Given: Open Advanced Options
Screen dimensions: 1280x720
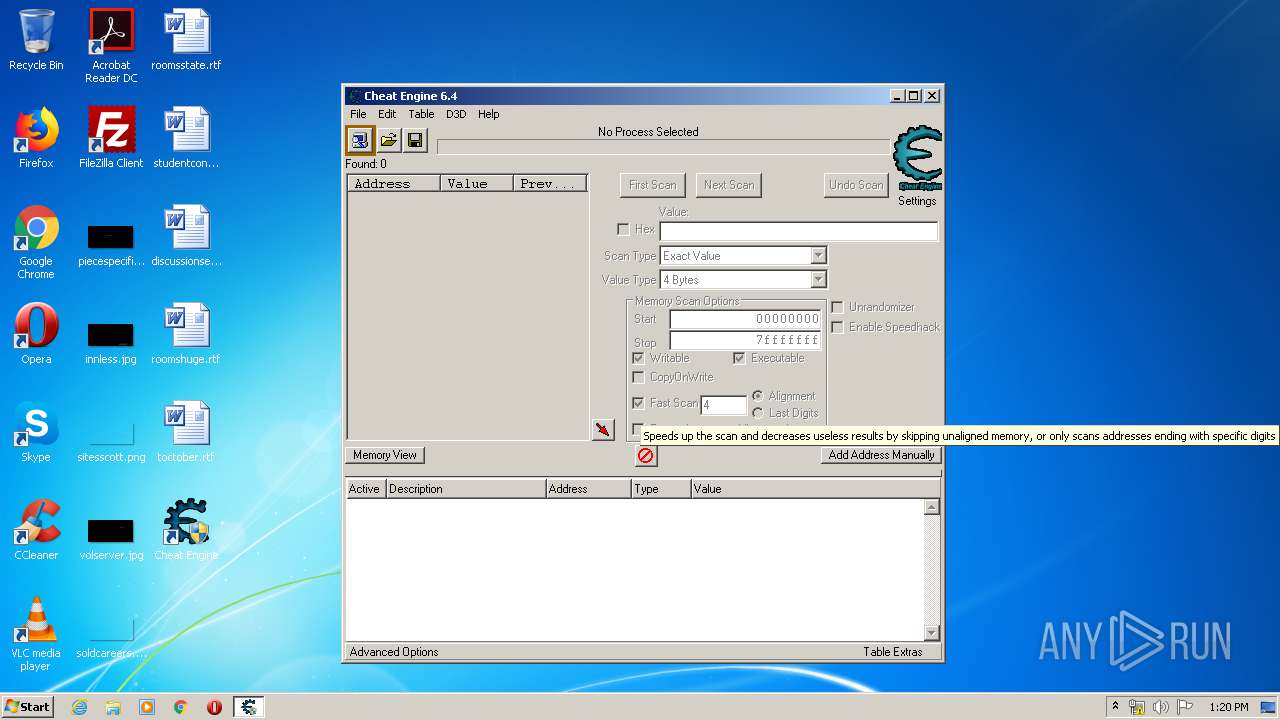Looking at the screenshot, I should 394,652.
